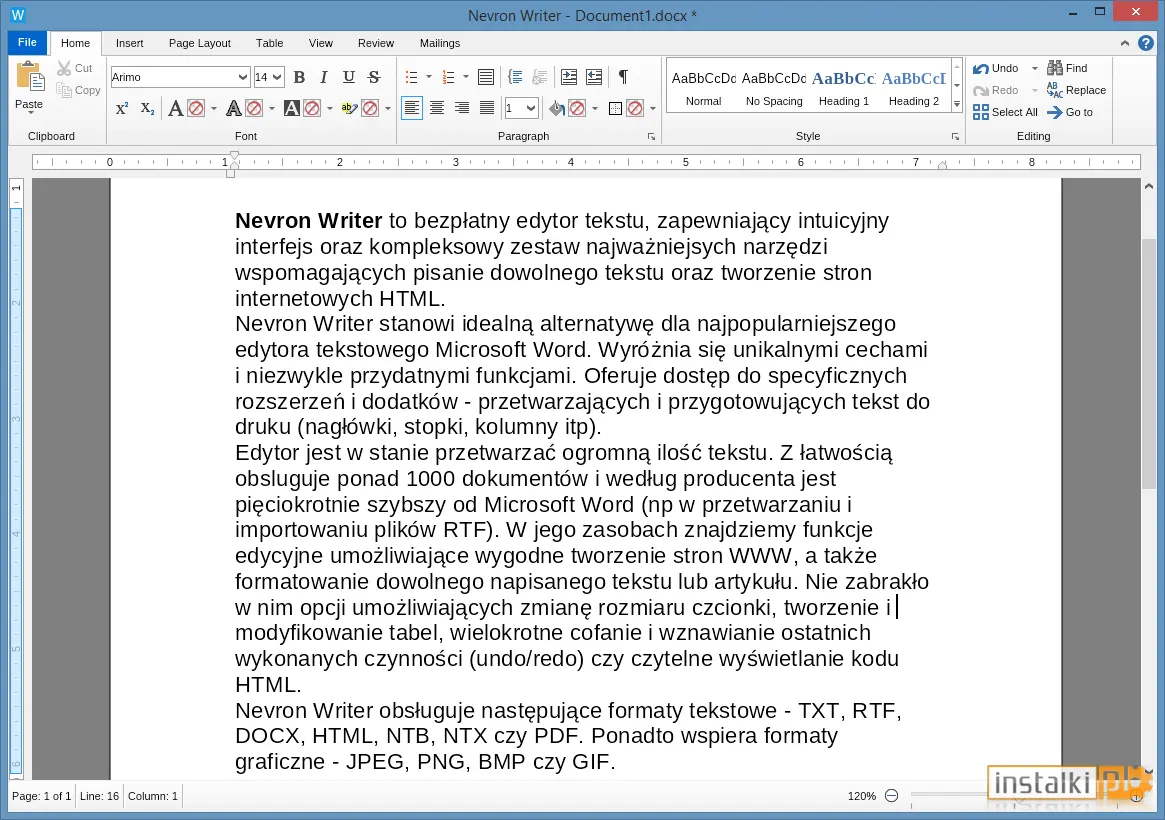Click the Redo button
This screenshot has width=1165, height=820.
click(996, 91)
